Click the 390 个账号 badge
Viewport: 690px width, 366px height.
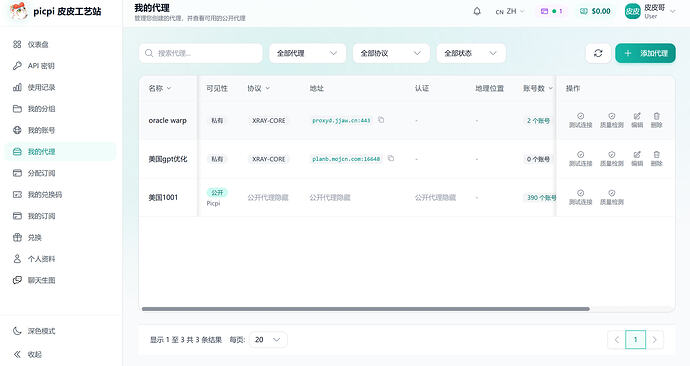pyautogui.click(x=541, y=198)
